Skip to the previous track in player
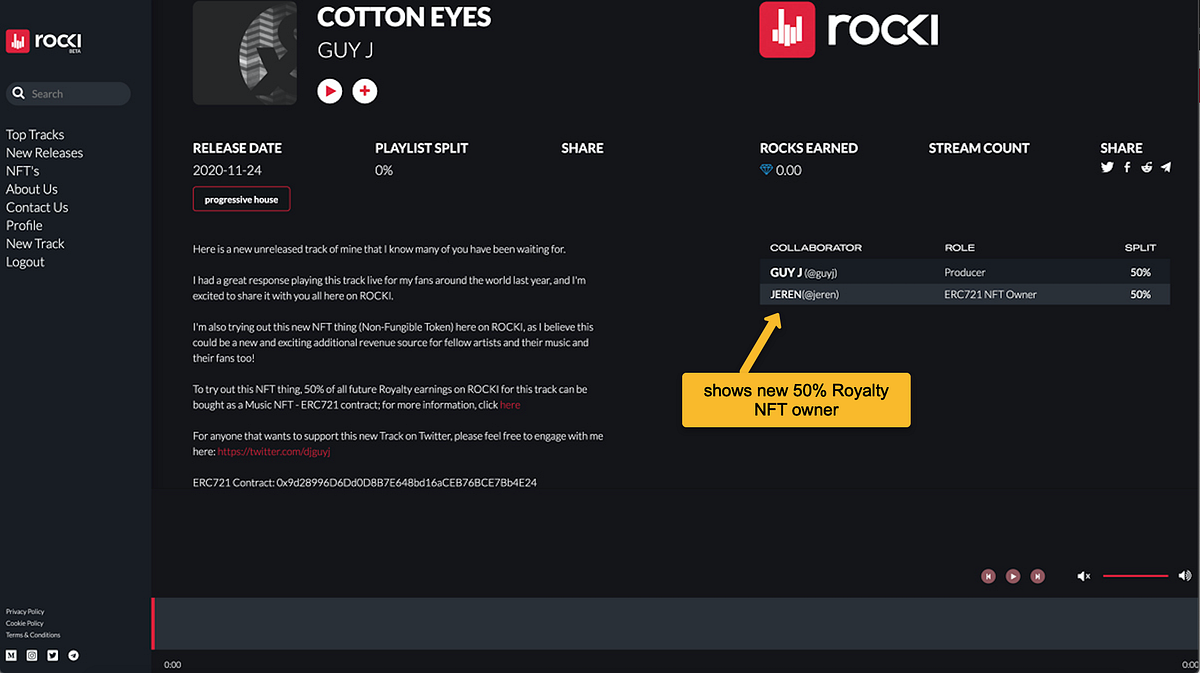This screenshot has height=673, width=1200. click(x=988, y=576)
